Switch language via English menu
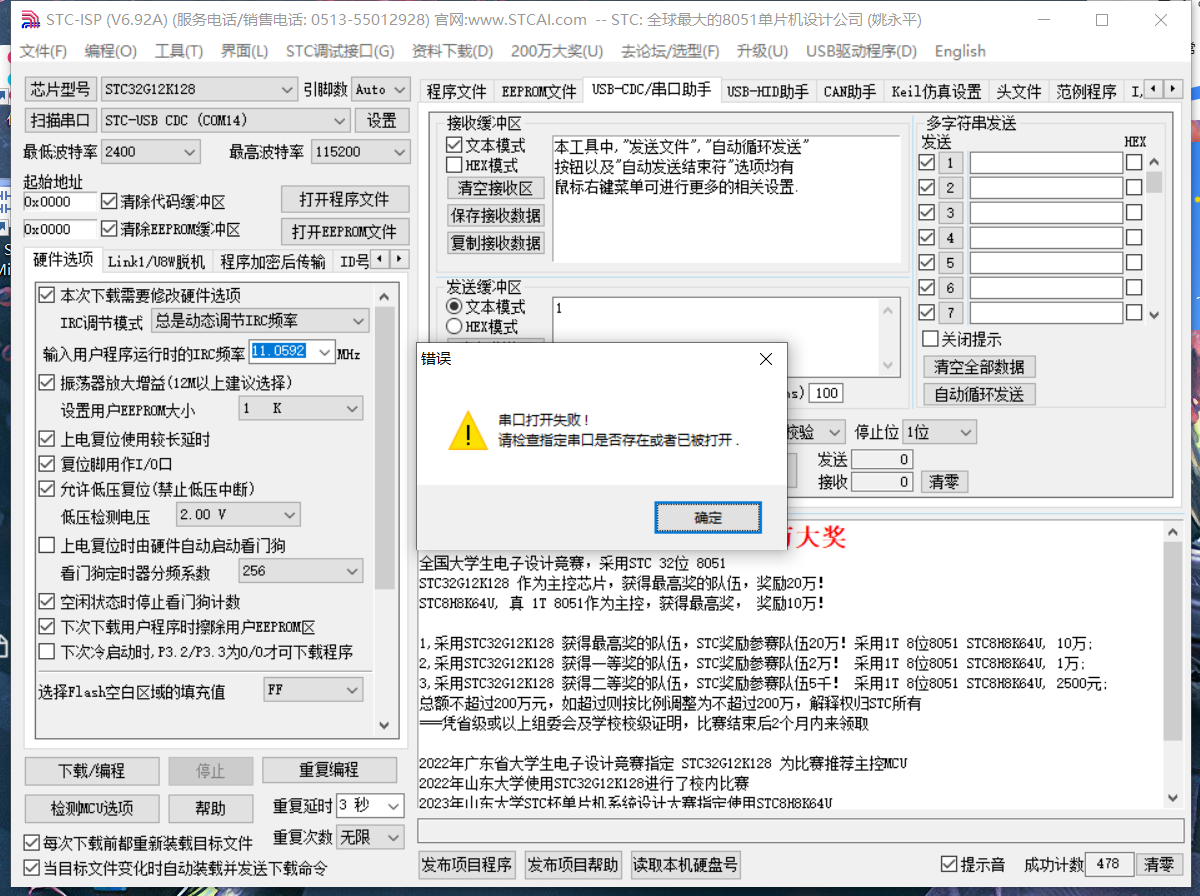 pyautogui.click(x=960, y=51)
